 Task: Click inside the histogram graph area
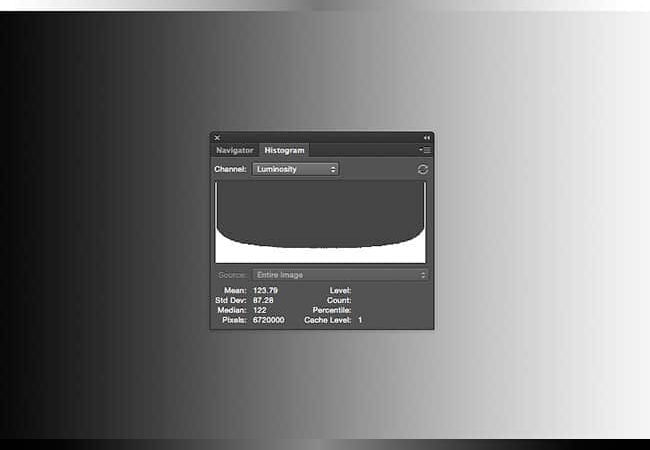click(x=320, y=222)
